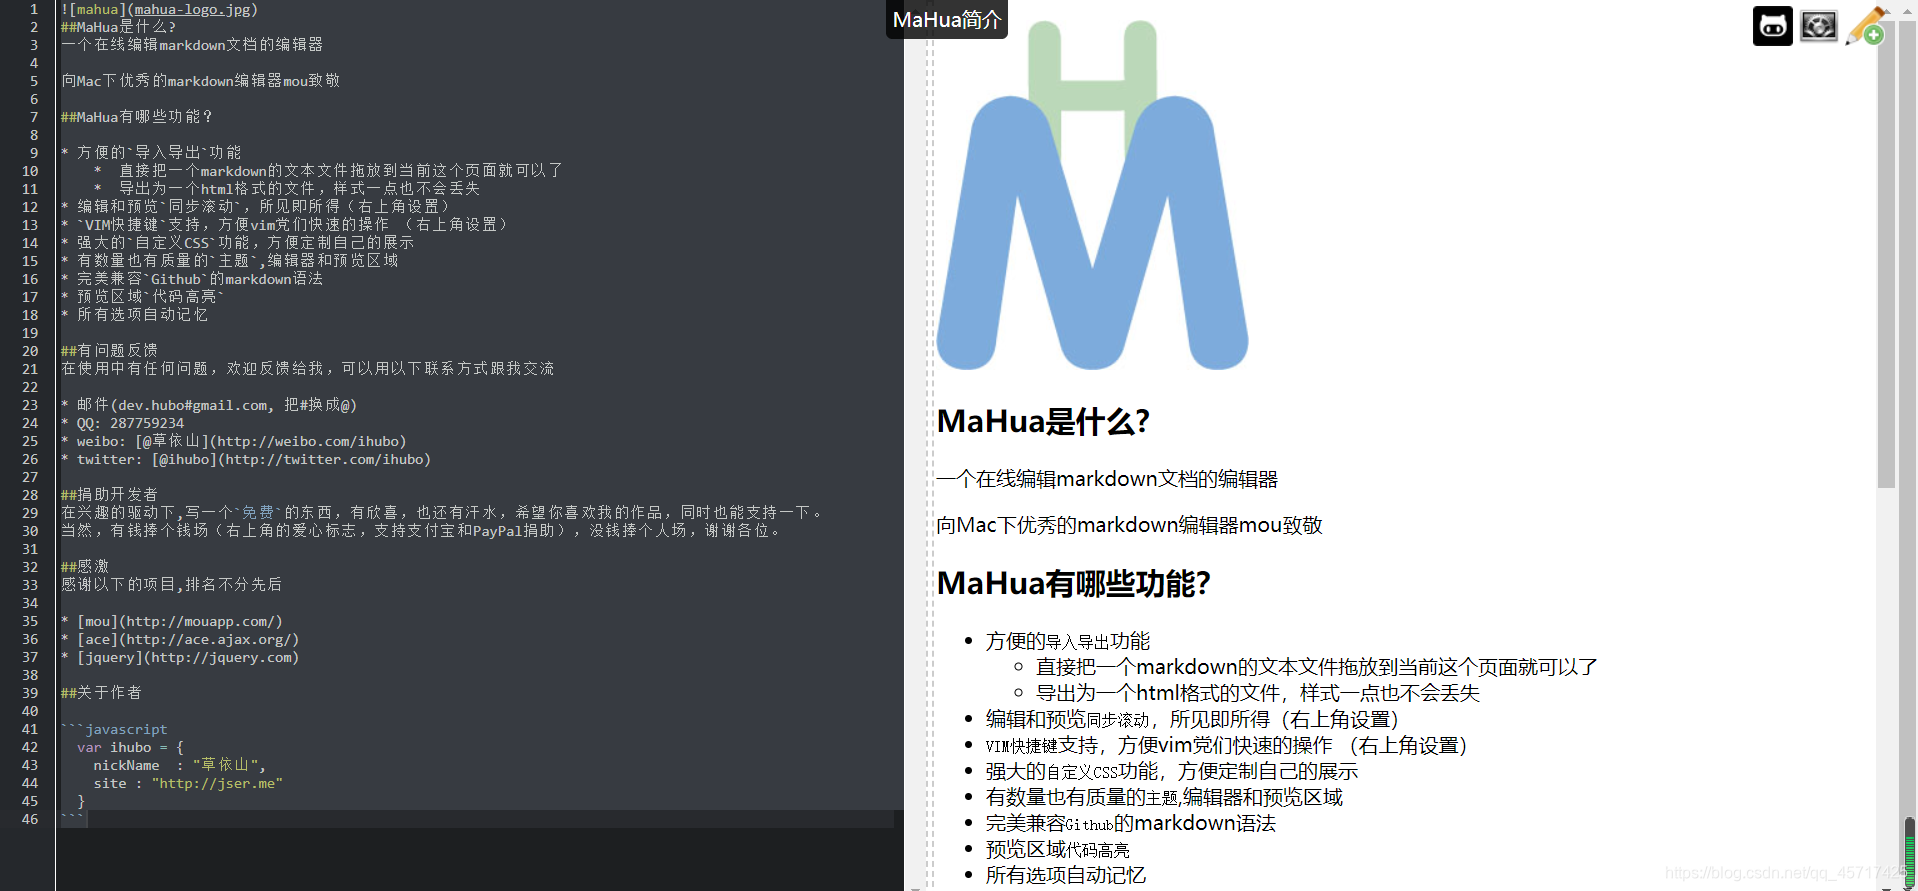Click editor line '* 所有选项自动记忆'
Image resolution: width=1918 pixels, height=891 pixels.
click(x=134, y=315)
